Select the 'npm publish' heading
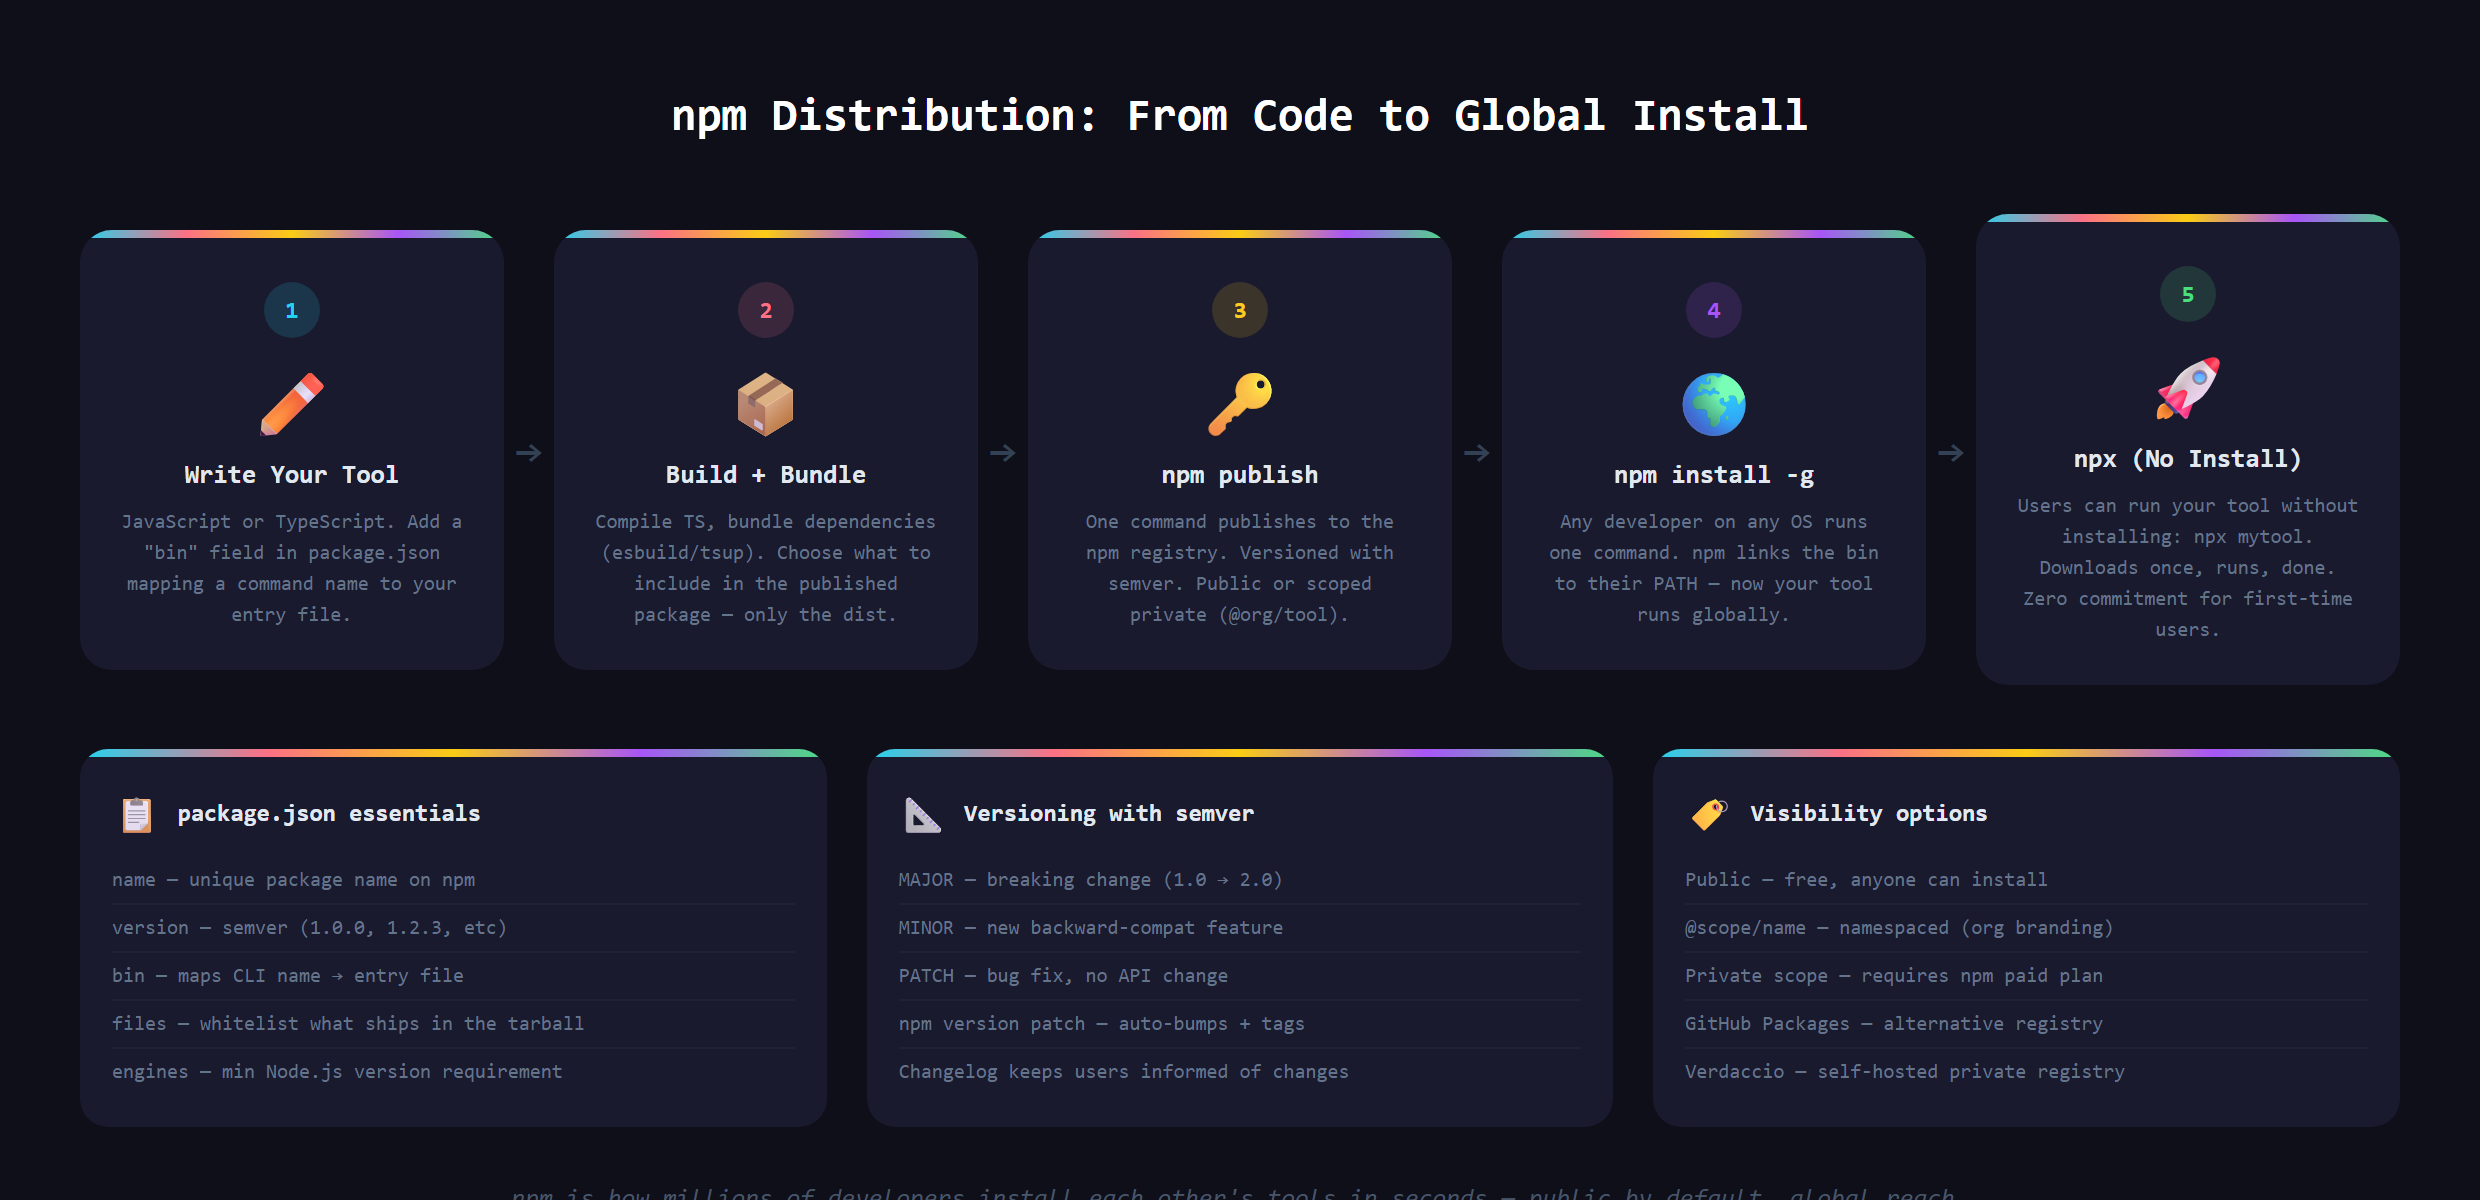Image resolution: width=2480 pixels, height=1200 pixels. click(x=1240, y=475)
